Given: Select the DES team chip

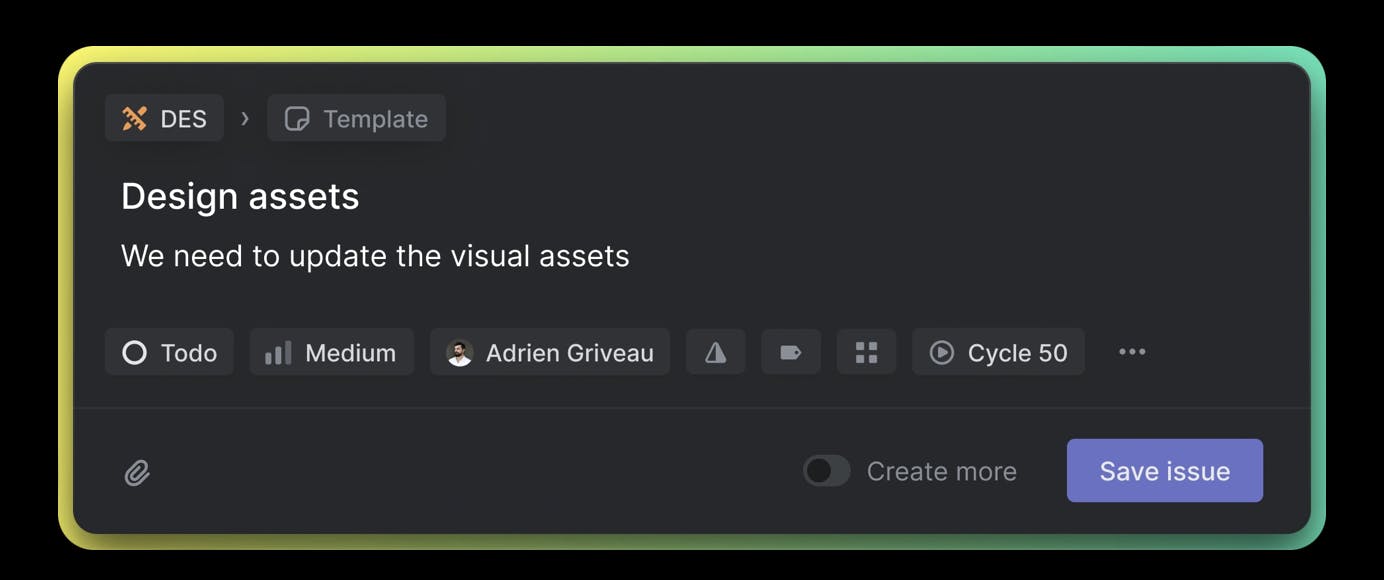Looking at the screenshot, I should click(x=164, y=119).
